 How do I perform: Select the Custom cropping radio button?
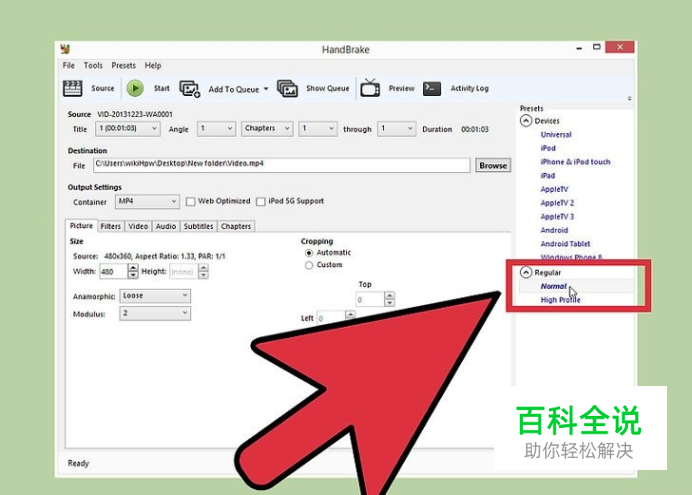[x=309, y=265]
